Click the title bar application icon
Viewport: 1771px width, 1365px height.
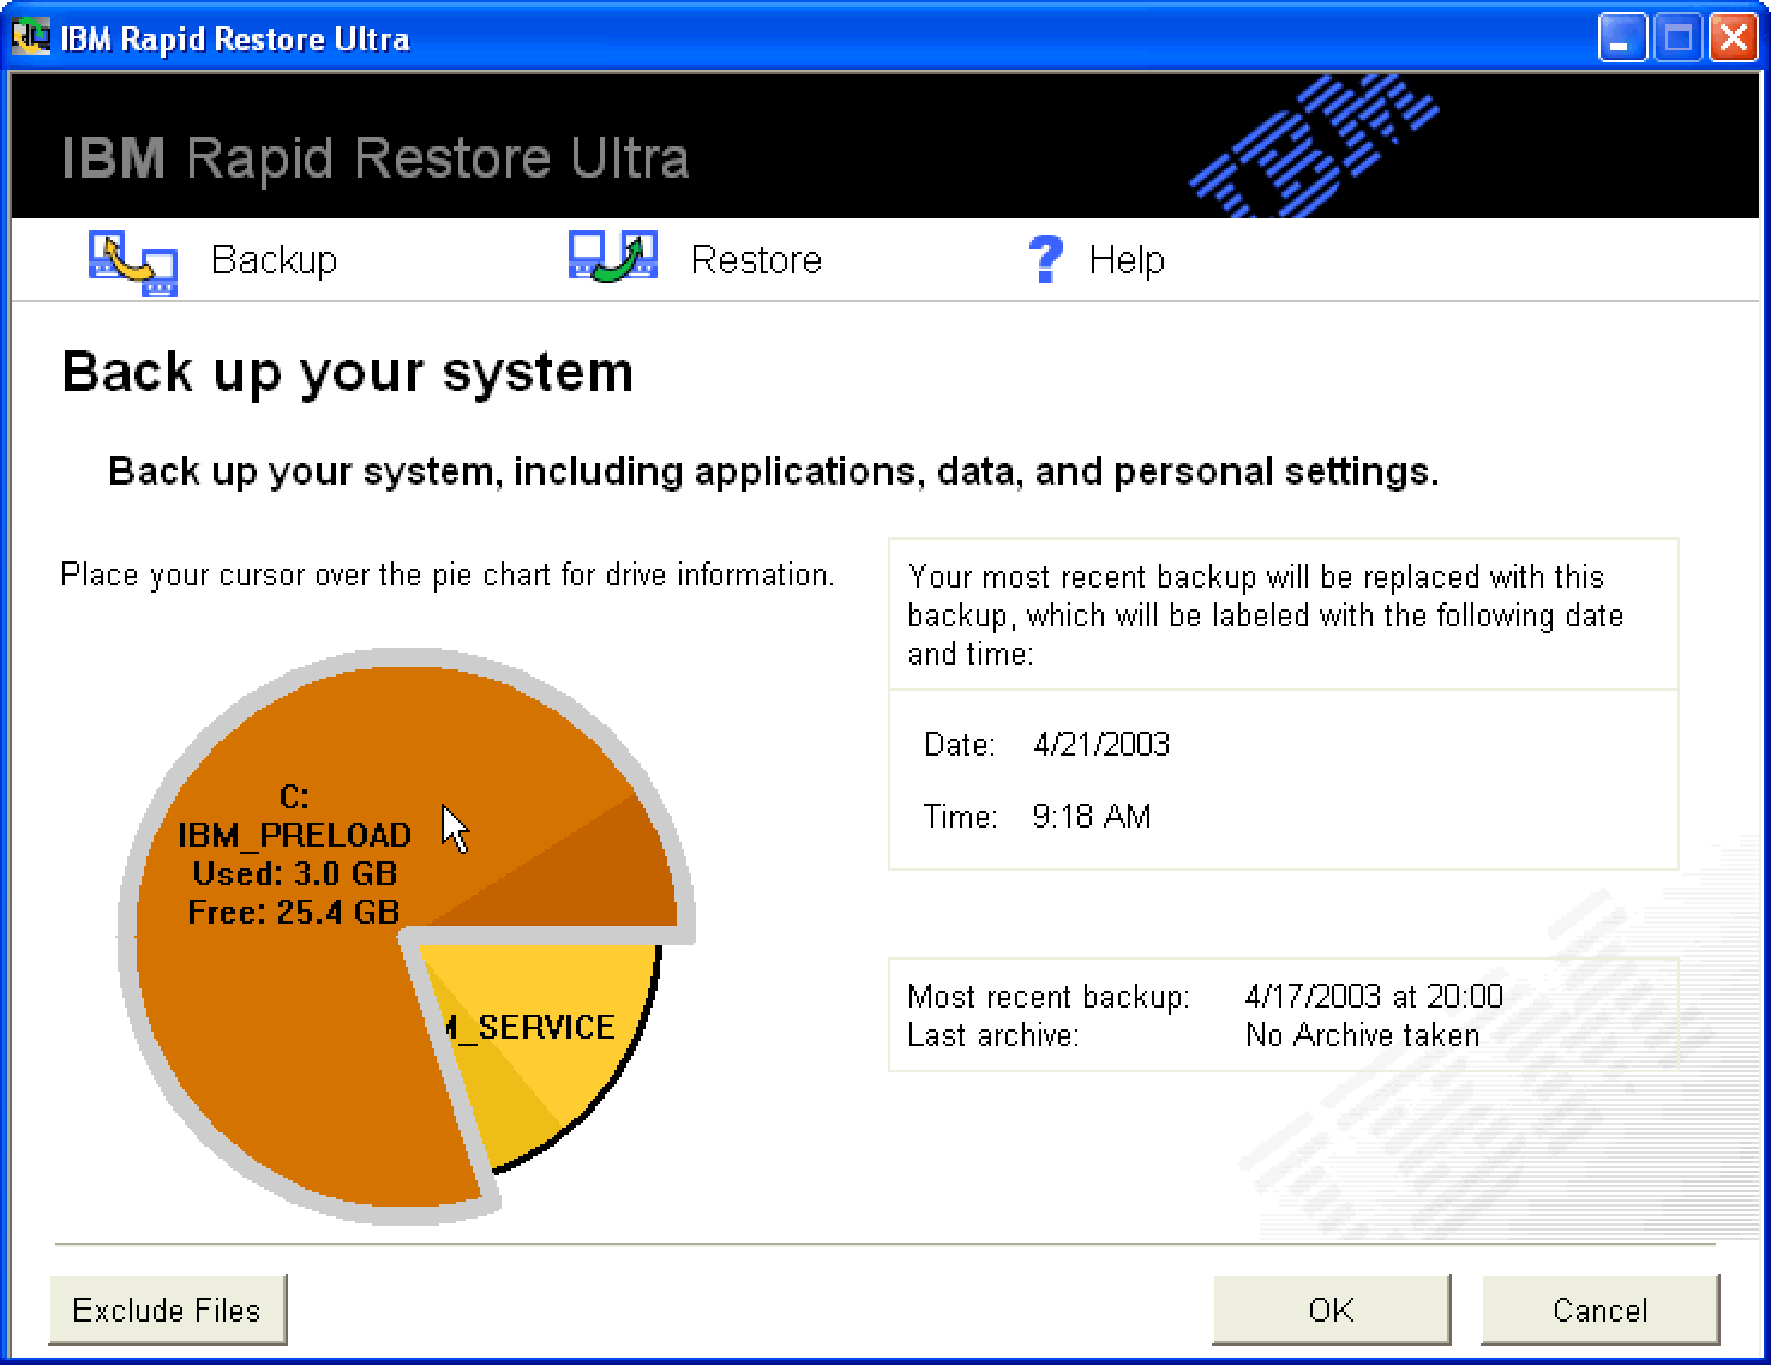click(x=30, y=37)
